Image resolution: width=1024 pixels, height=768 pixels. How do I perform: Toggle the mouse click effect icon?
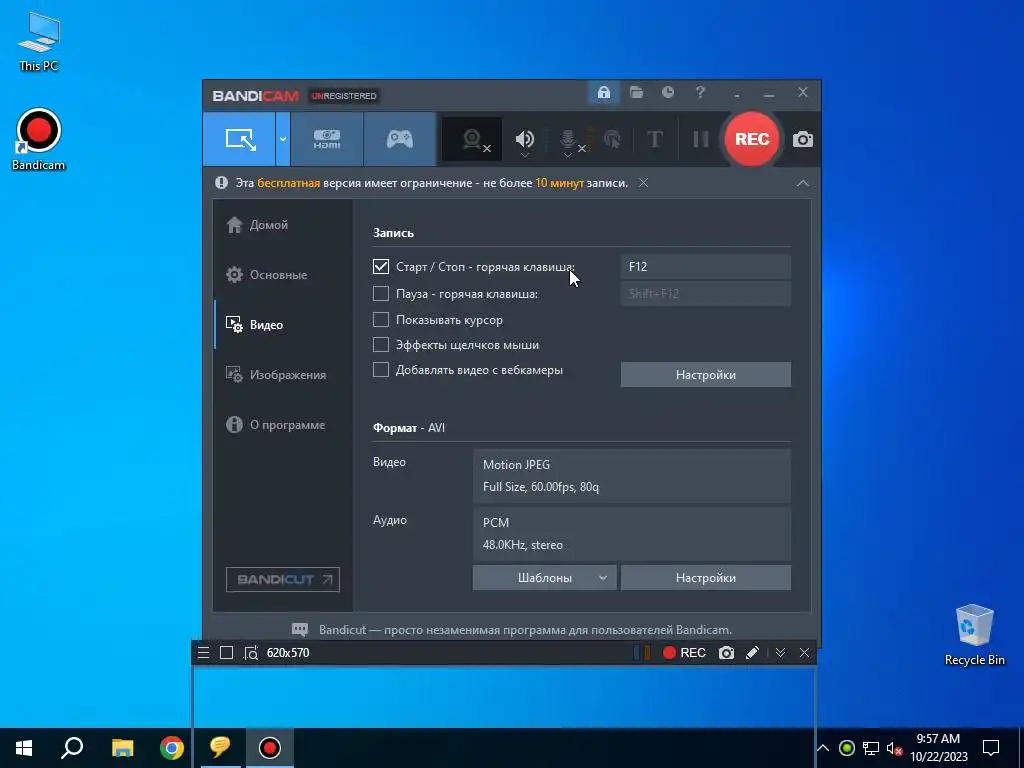click(612, 139)
